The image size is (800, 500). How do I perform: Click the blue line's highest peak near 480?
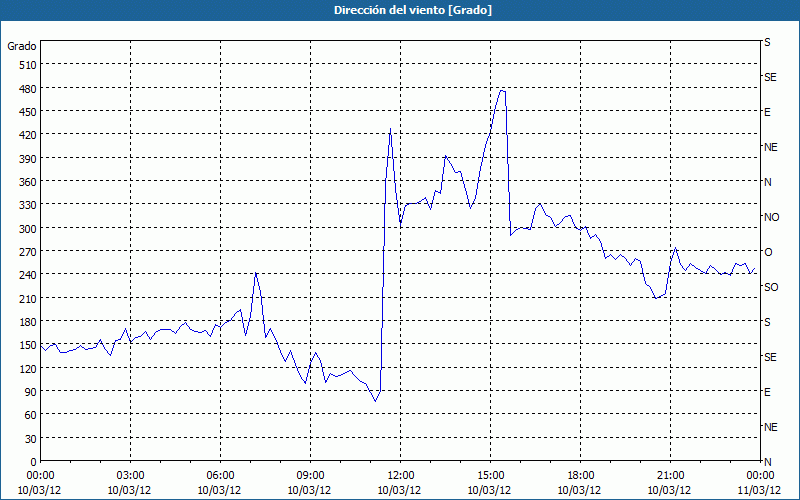coord(503,90)
